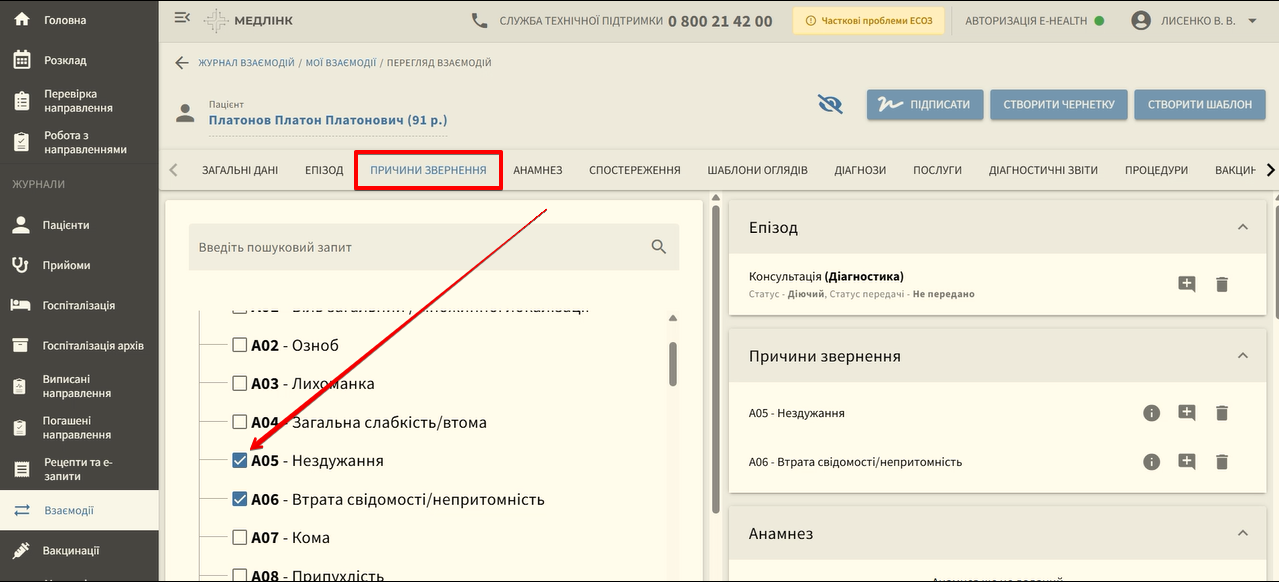1279x582 pixels.
Task: Switch to Загальні дані tab
Action: tap(240, 170)
